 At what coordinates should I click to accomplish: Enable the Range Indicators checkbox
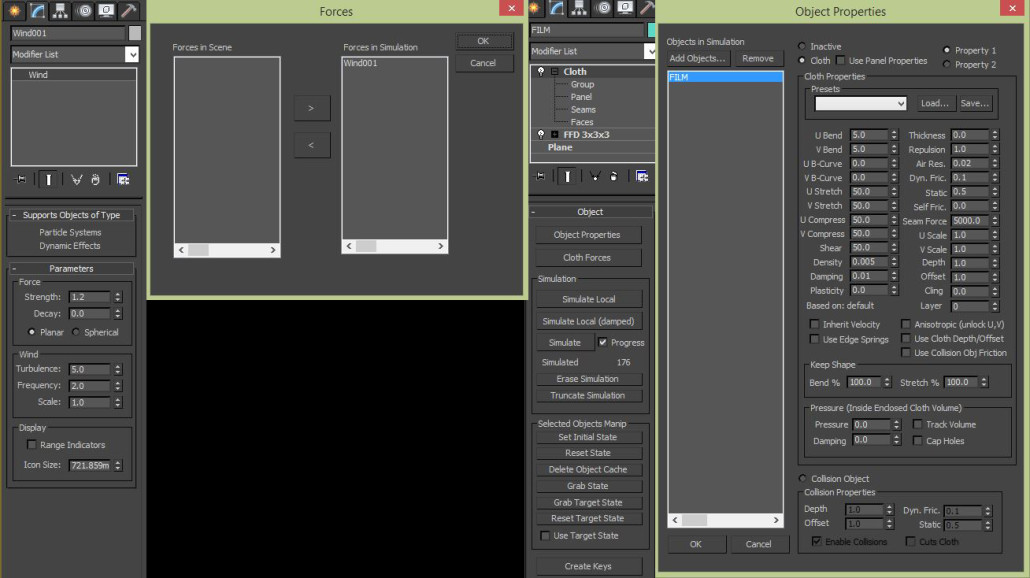tap(32, 445)
